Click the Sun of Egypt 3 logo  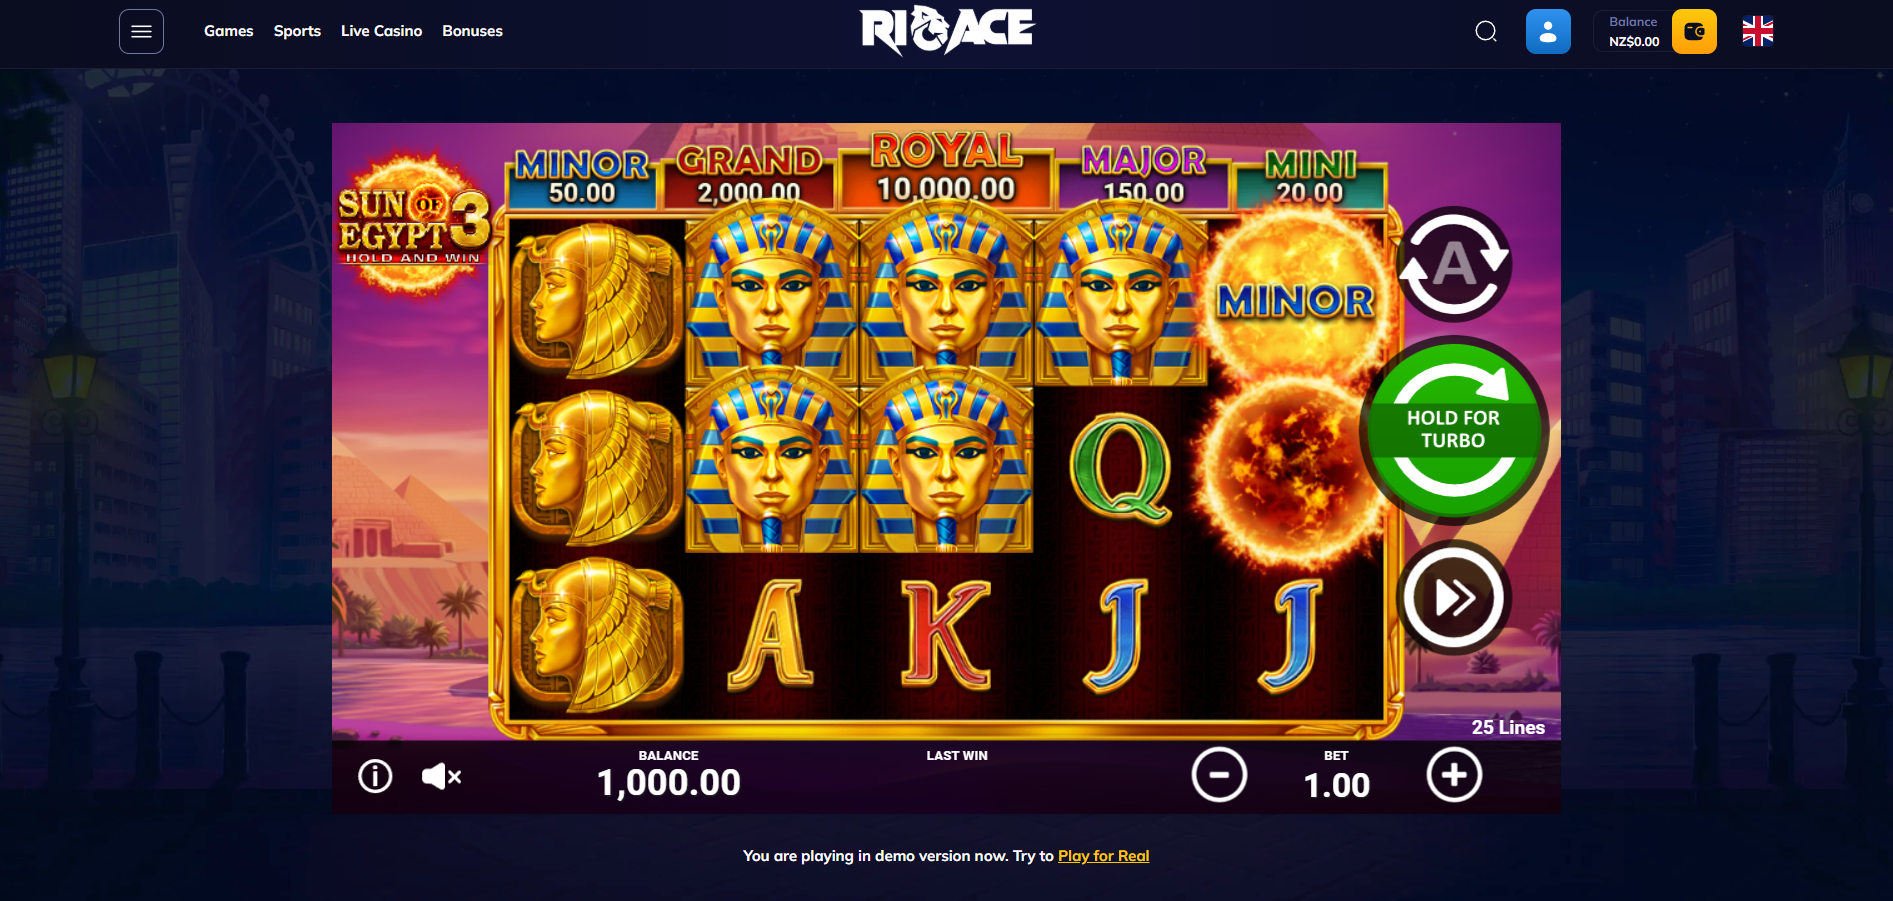(x=413, y=225)
